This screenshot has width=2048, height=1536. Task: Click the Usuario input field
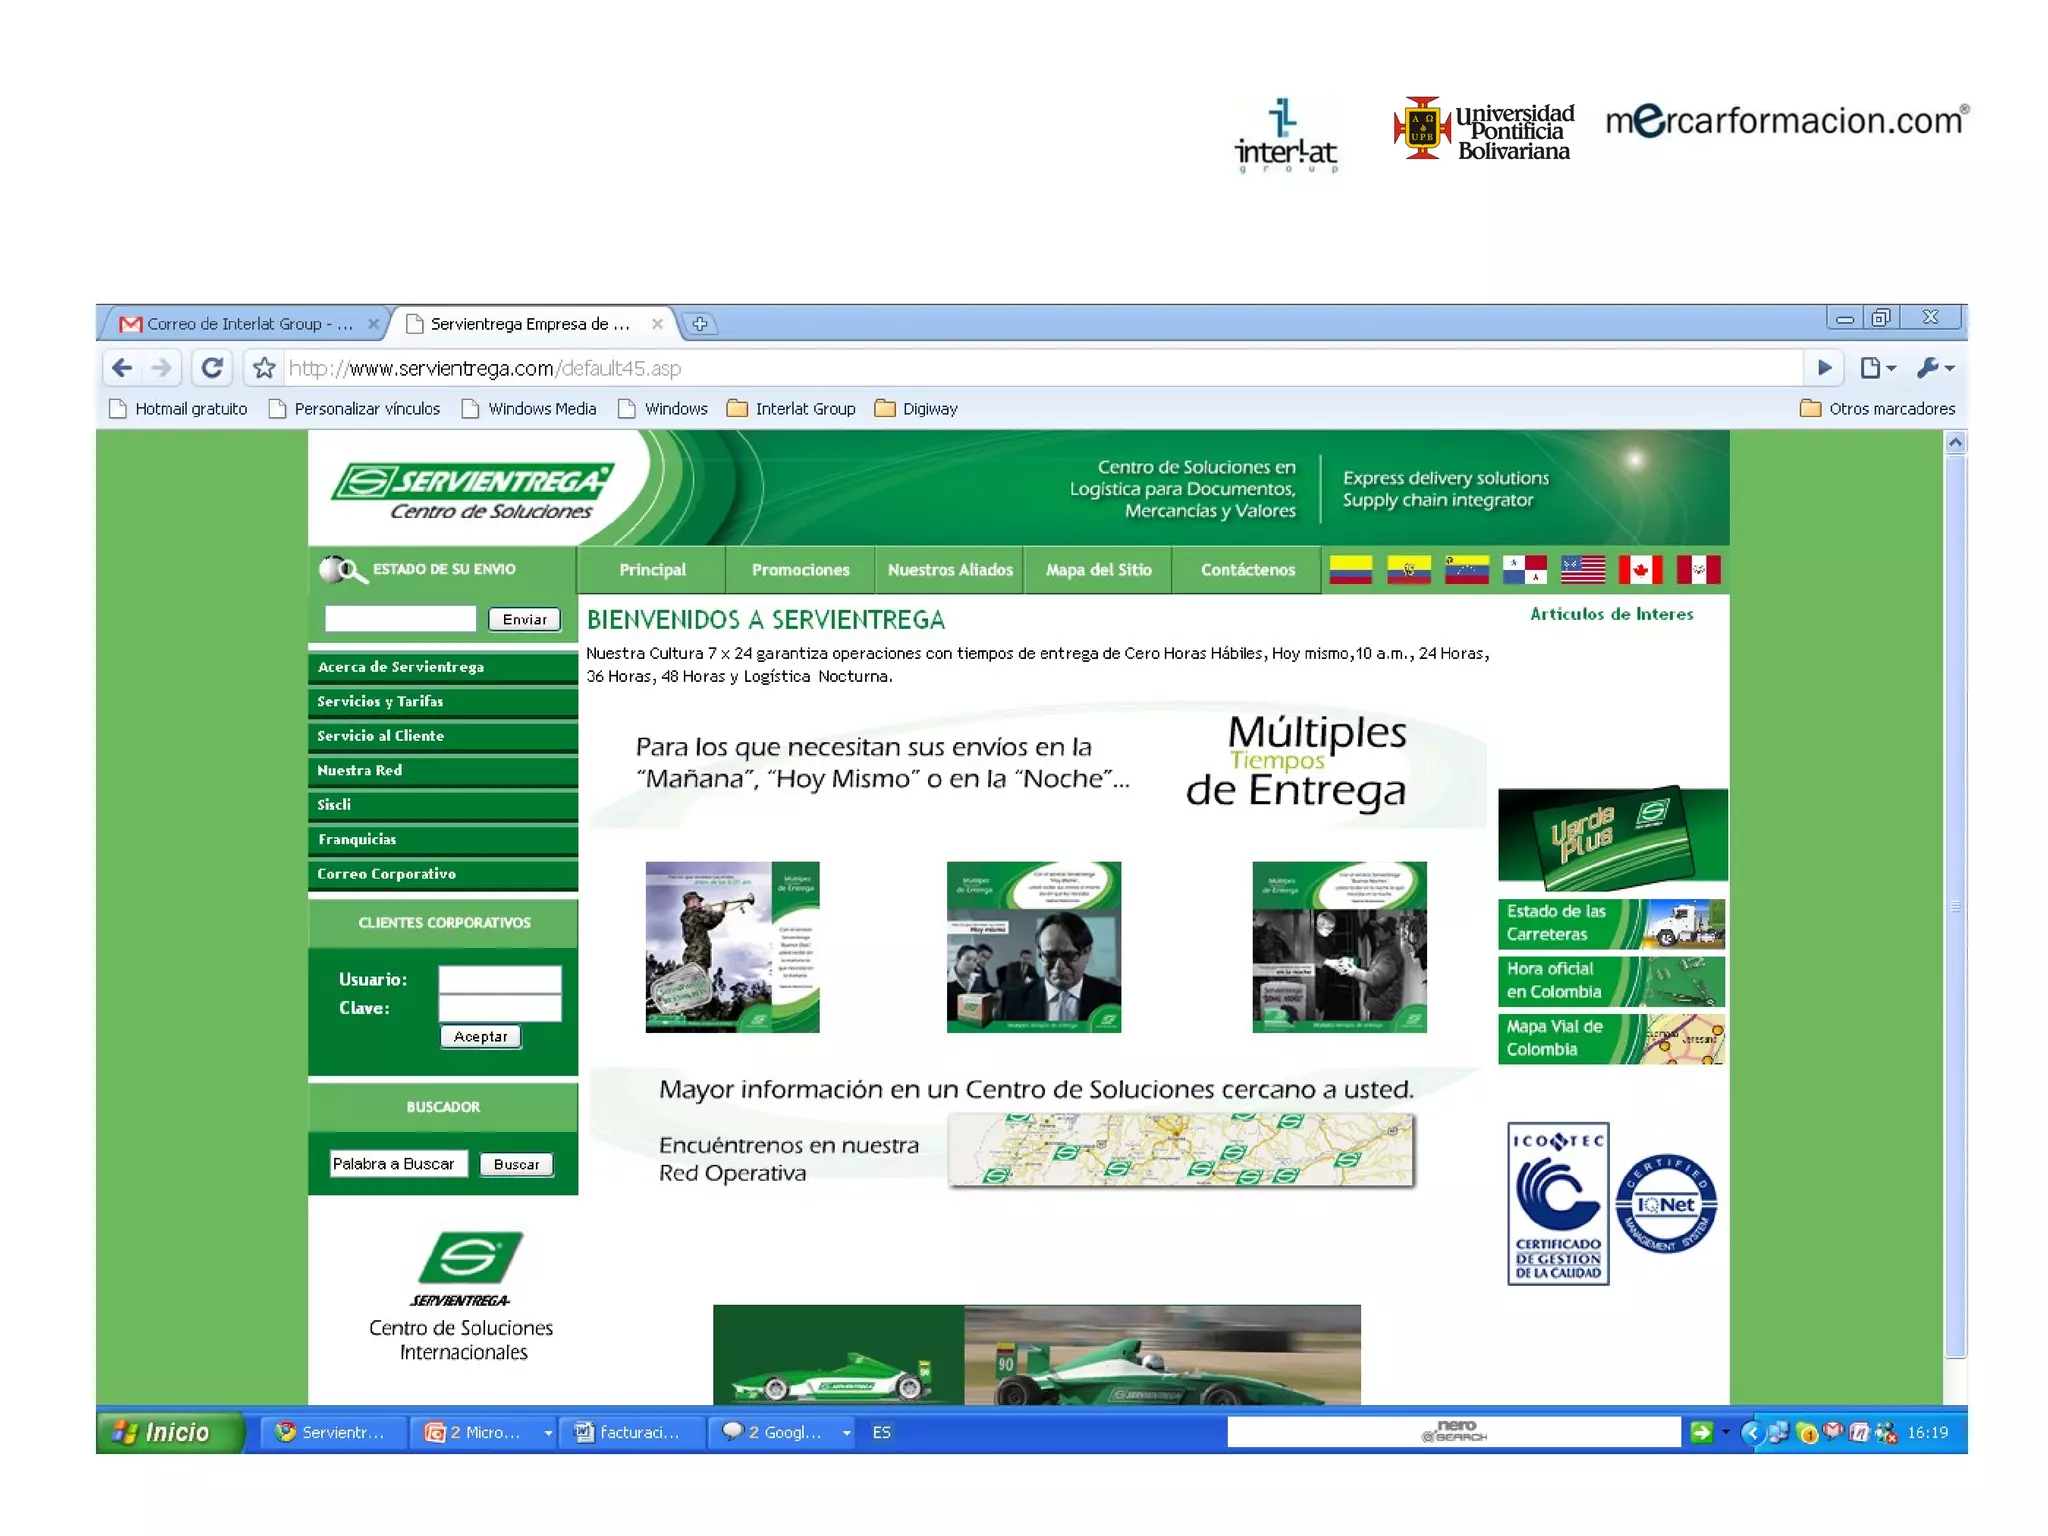coord(499,979)
